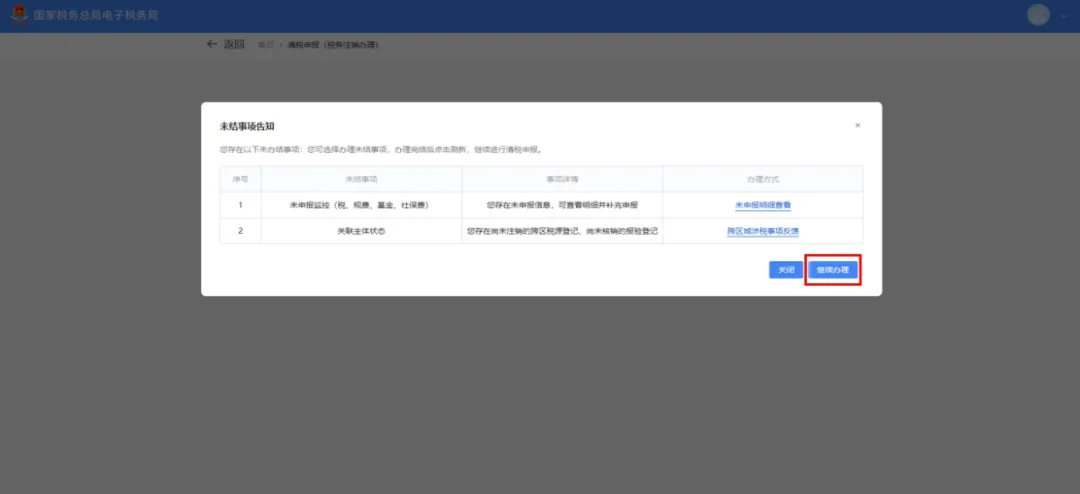Click the 办理方式 column header
This screenshot has width=1080, height=494.
pyautogui.click(x=762, y=179)
